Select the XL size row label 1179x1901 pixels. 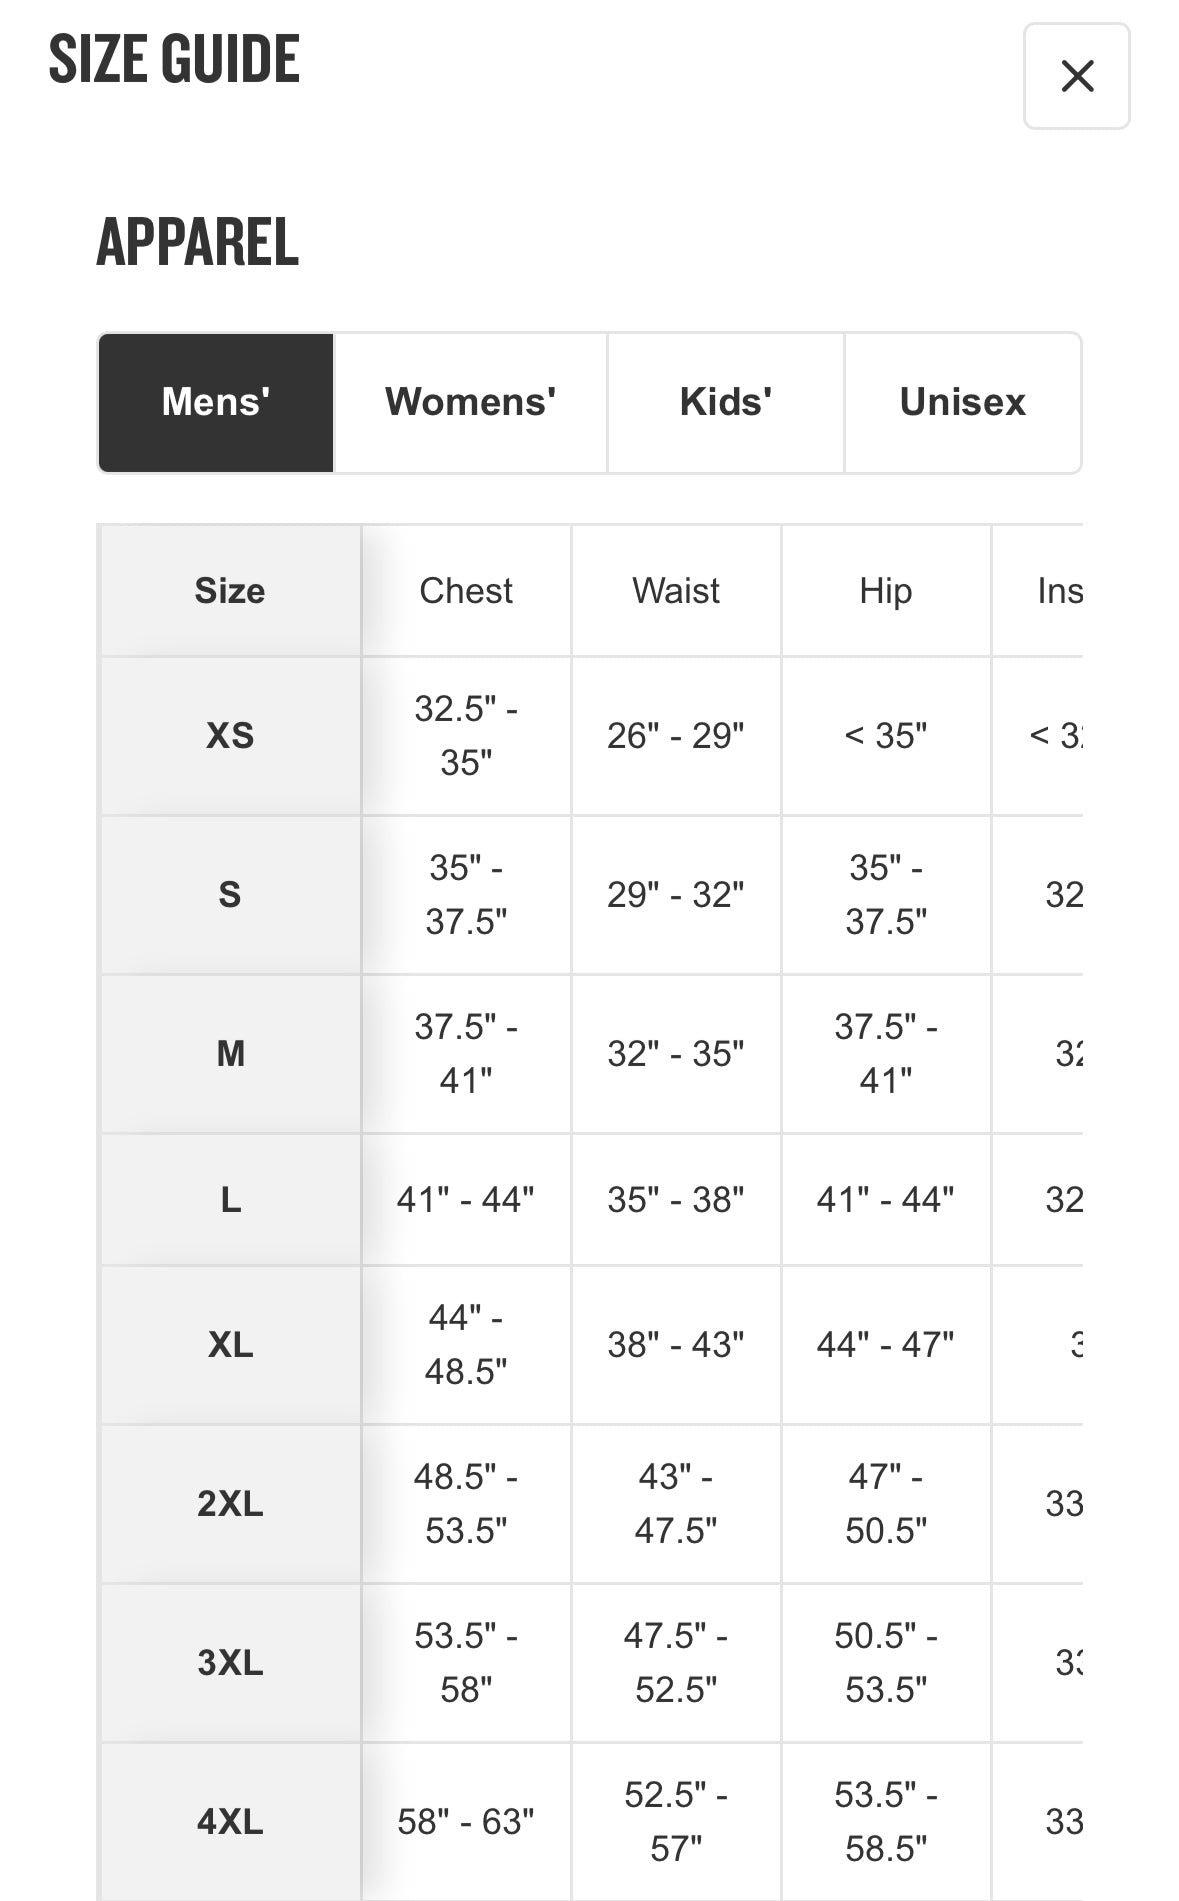pos(230,1345)
